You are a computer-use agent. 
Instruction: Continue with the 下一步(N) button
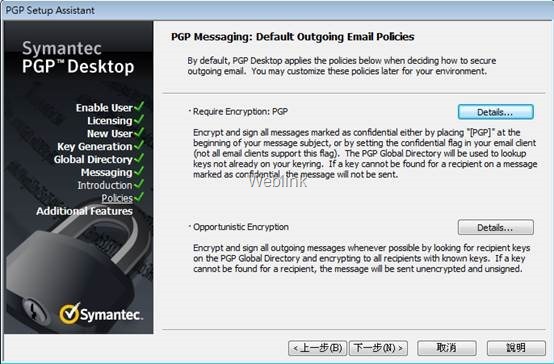point(378,348)
